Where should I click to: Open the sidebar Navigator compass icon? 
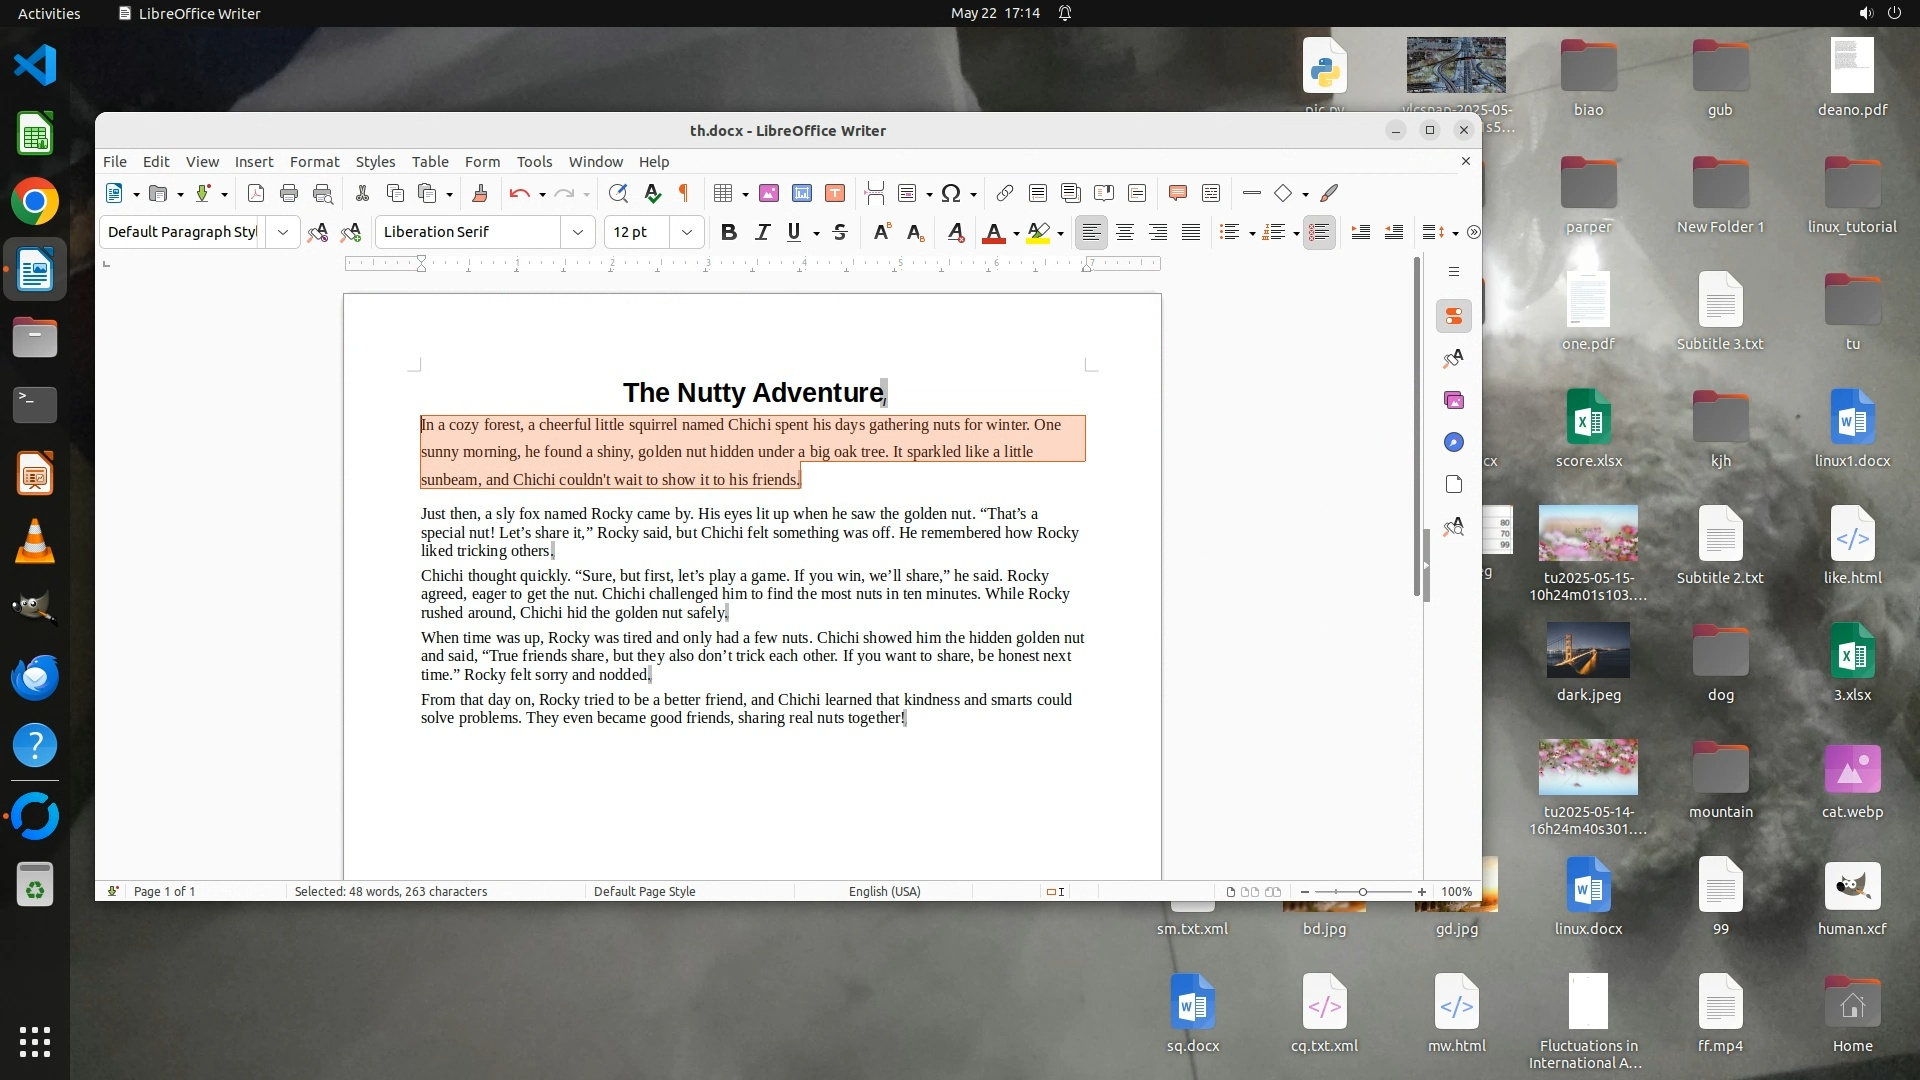tap(1454, 442)
